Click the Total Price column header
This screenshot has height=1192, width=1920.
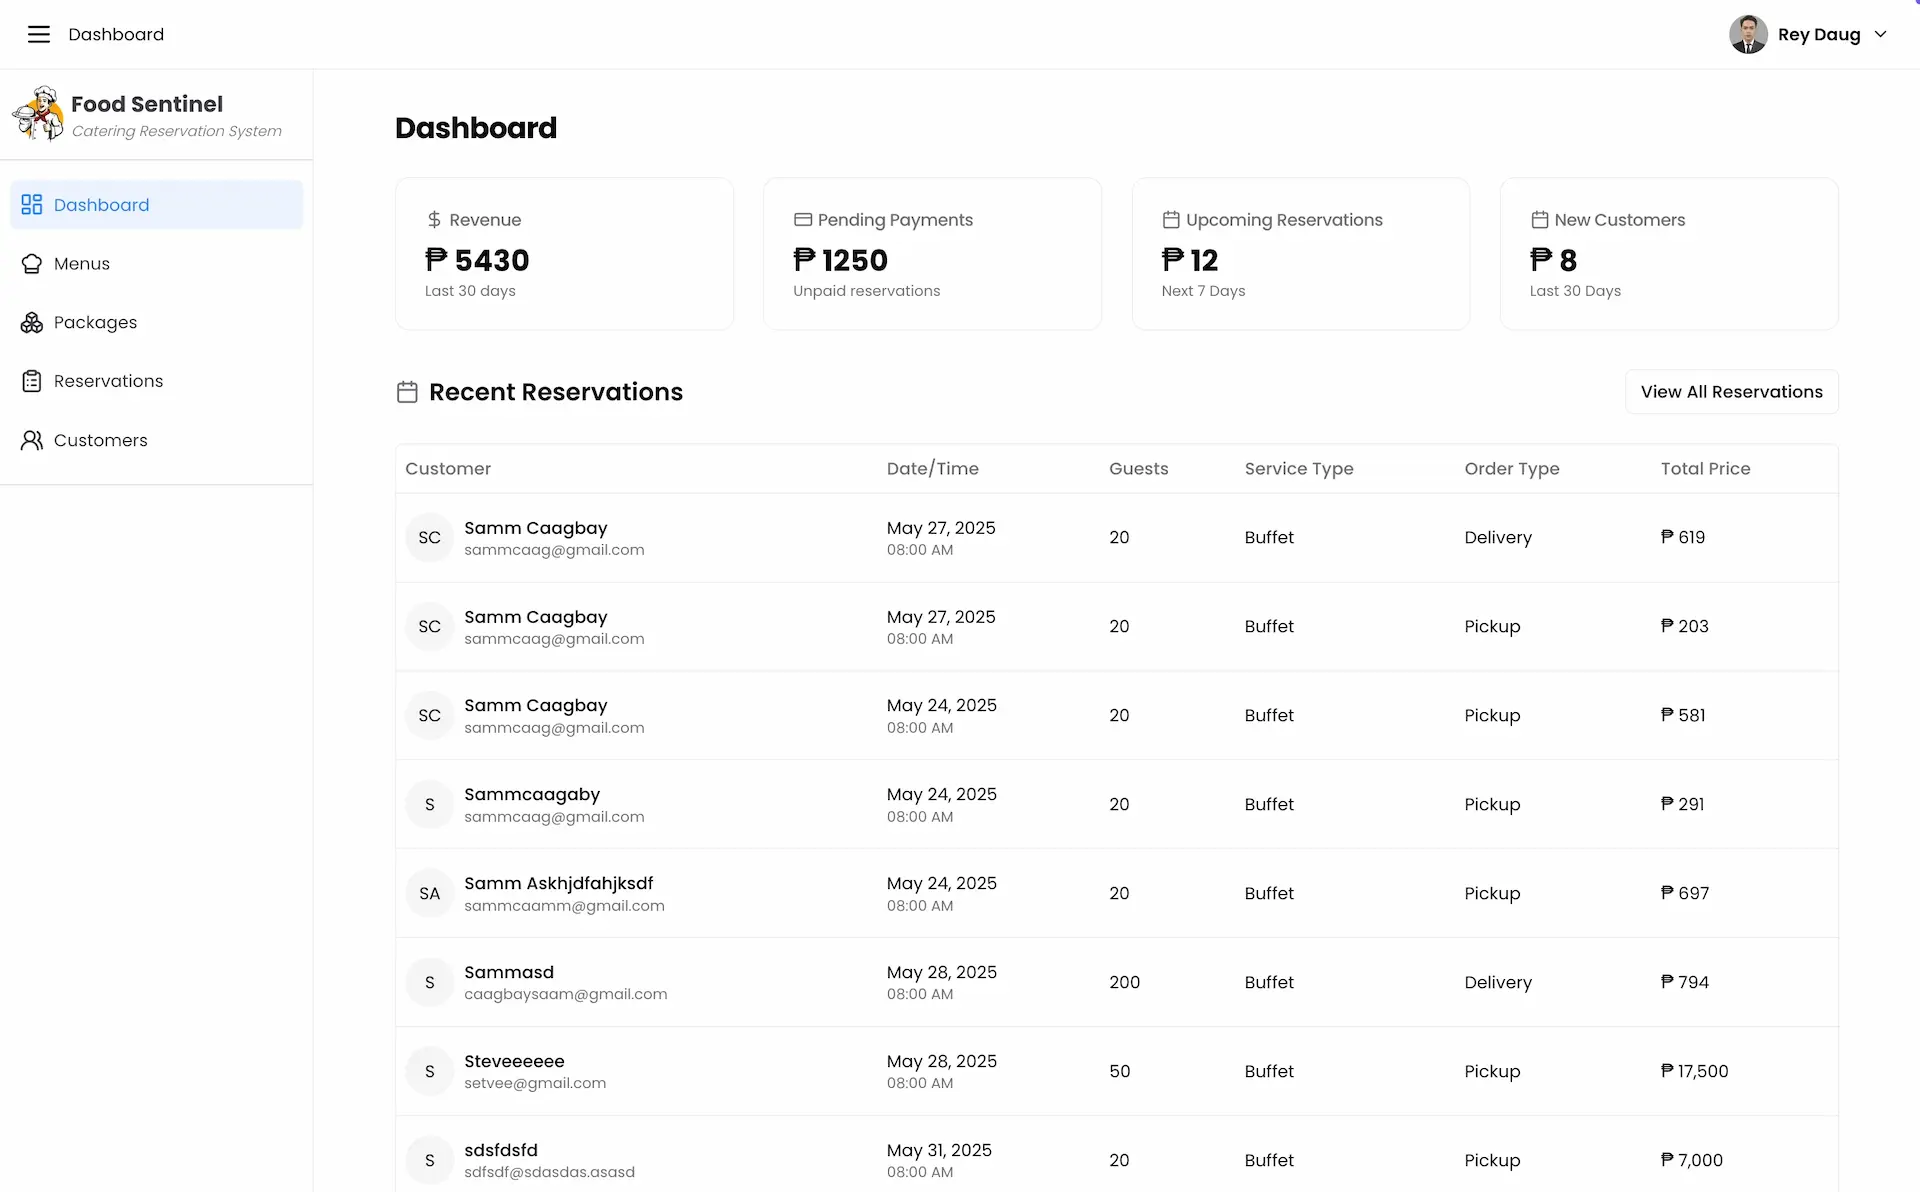click(1705, 469)
